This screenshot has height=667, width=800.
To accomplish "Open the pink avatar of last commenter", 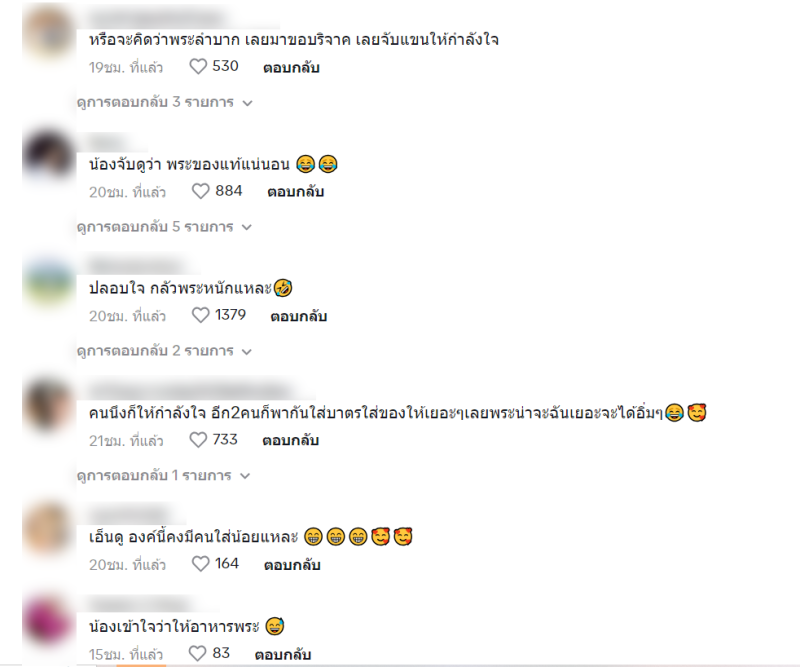I will click(x=48, y=621).
